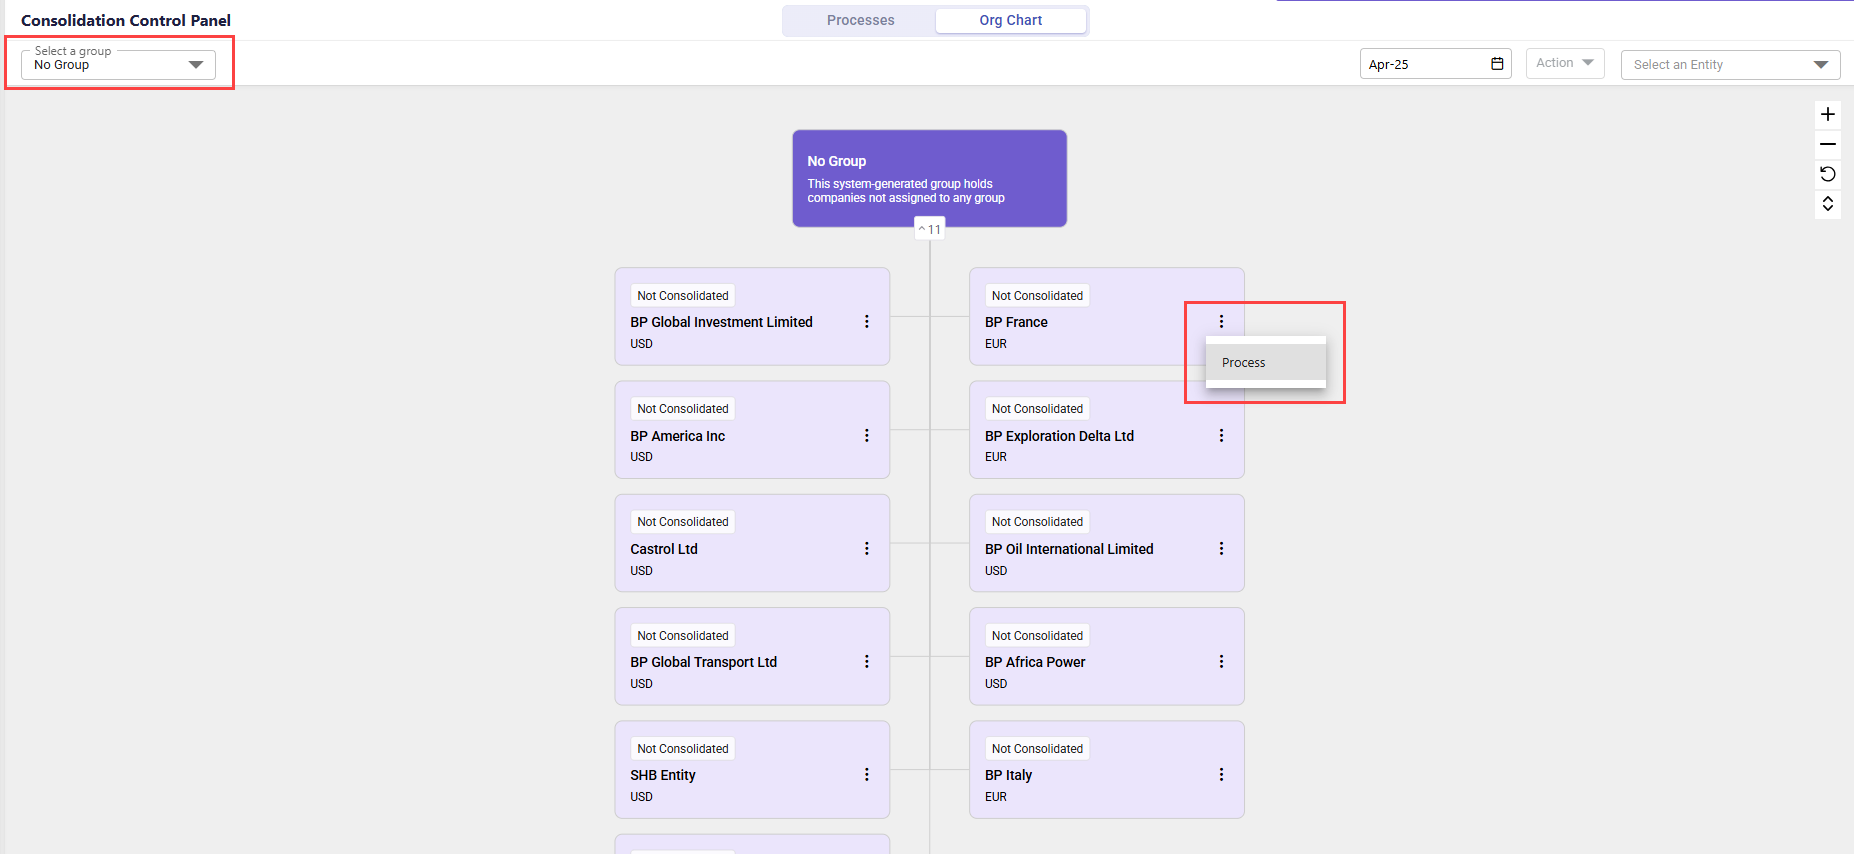Click the expand/collapse all arrows icon
The width and height of the screenshot is (1854, 854).
click(x=1827, y=204)
